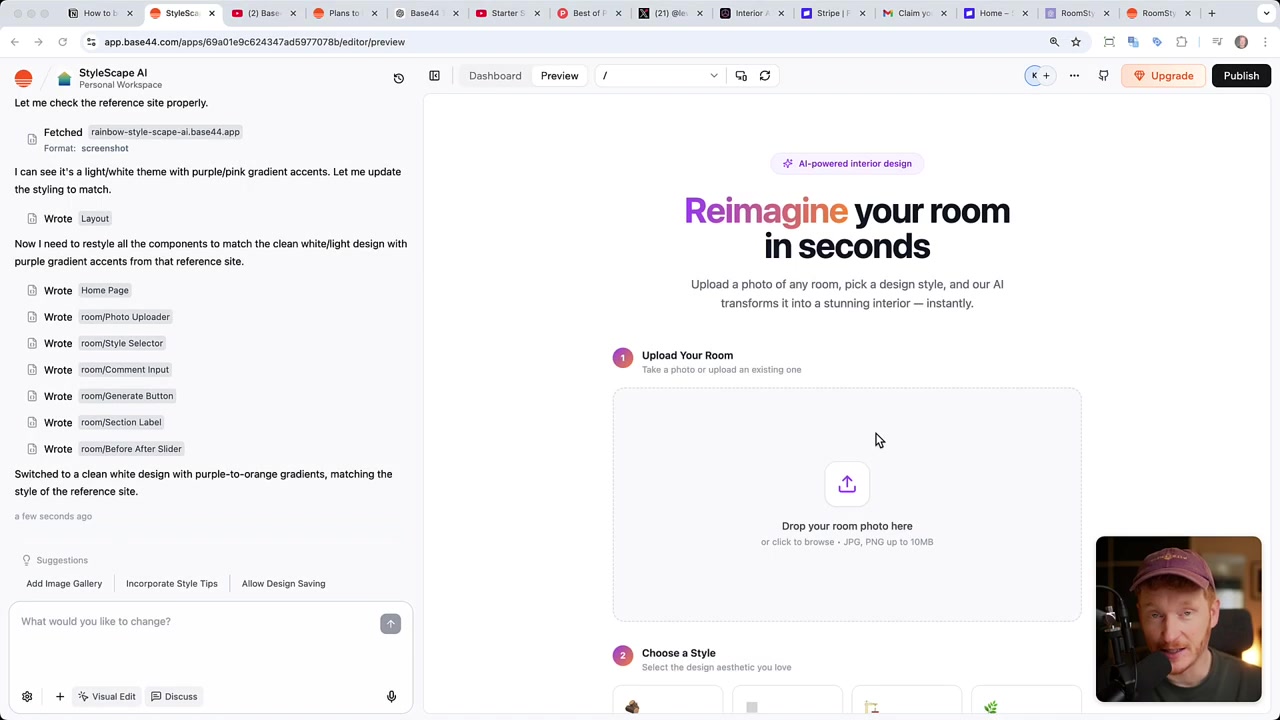
Task: Bookmark this page with the star icon
Action: point(1076,42)
